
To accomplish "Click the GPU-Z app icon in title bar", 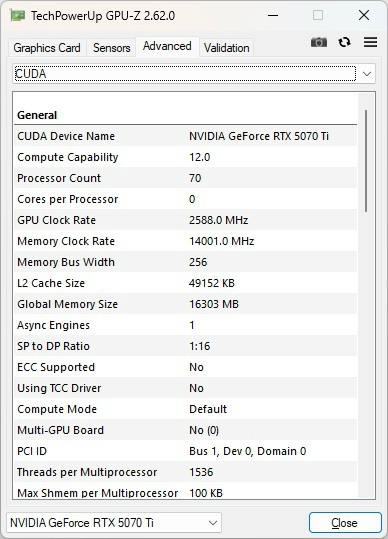I will [x=18, y=15].
